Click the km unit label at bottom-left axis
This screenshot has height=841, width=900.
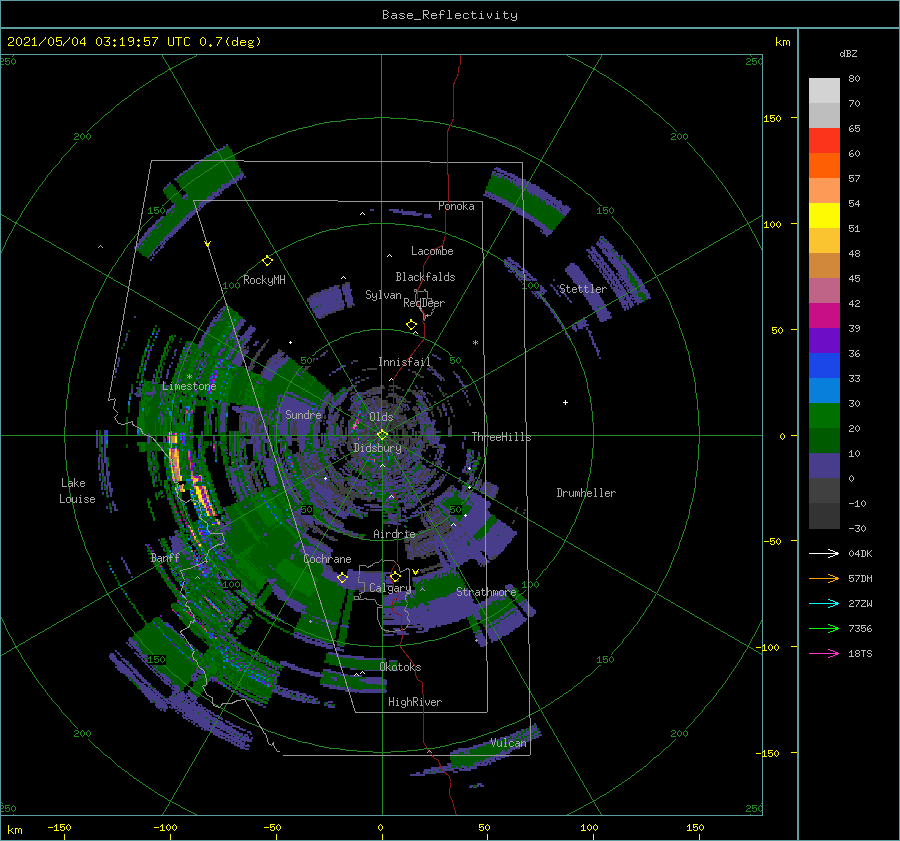tap(14, 830)
